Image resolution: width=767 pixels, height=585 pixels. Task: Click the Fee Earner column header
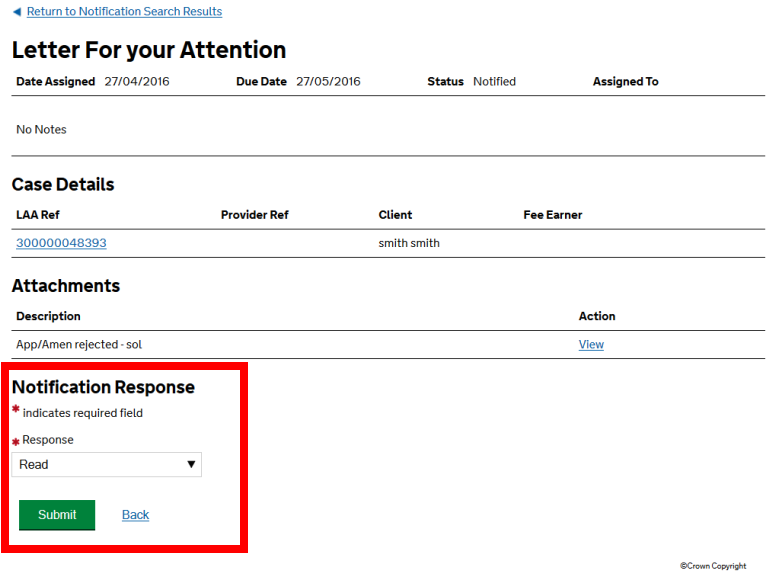[552, 215]
